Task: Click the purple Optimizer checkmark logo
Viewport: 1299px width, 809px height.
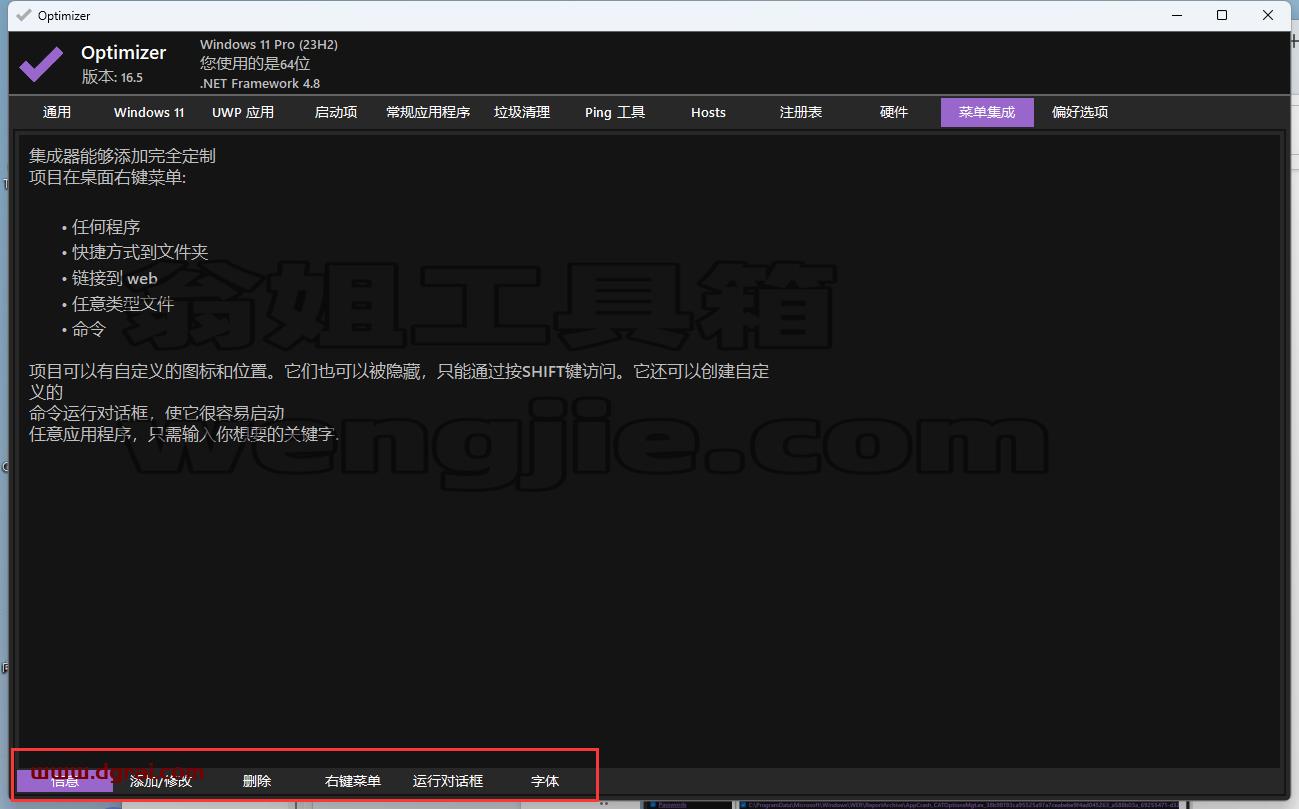Action: pyautogui.click(x=41, y=63)
